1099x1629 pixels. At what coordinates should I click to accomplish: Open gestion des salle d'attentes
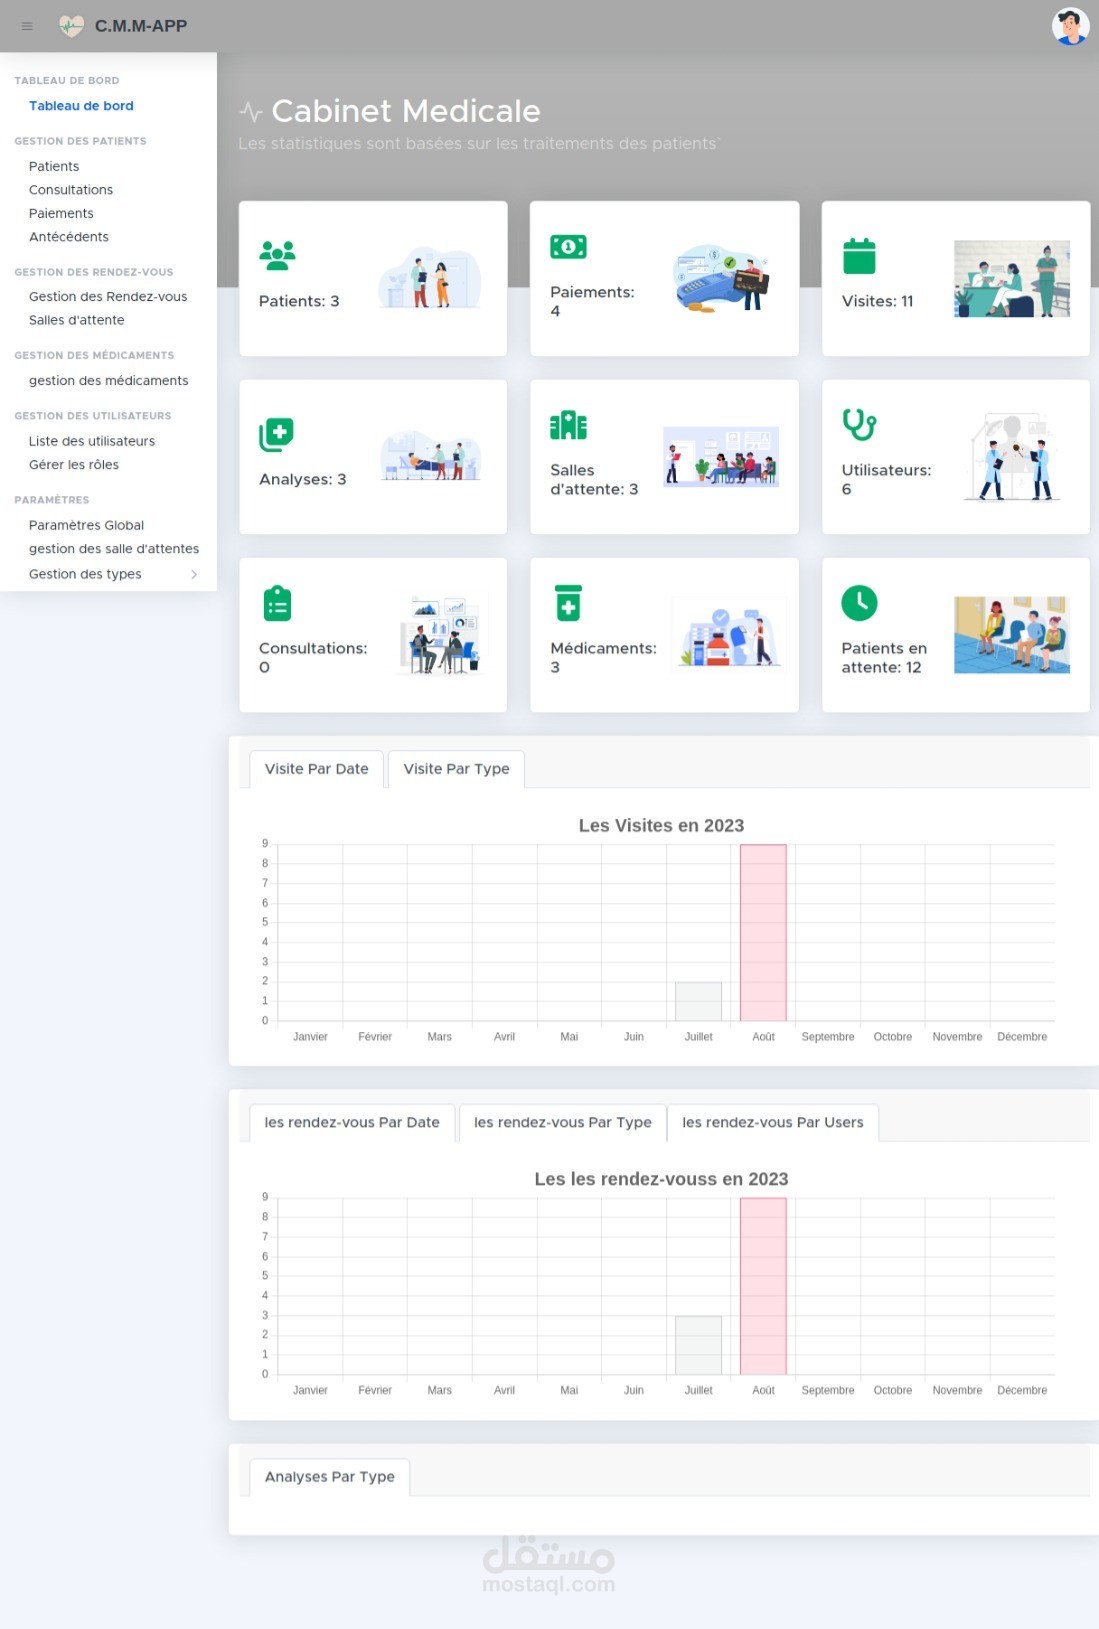114,549
